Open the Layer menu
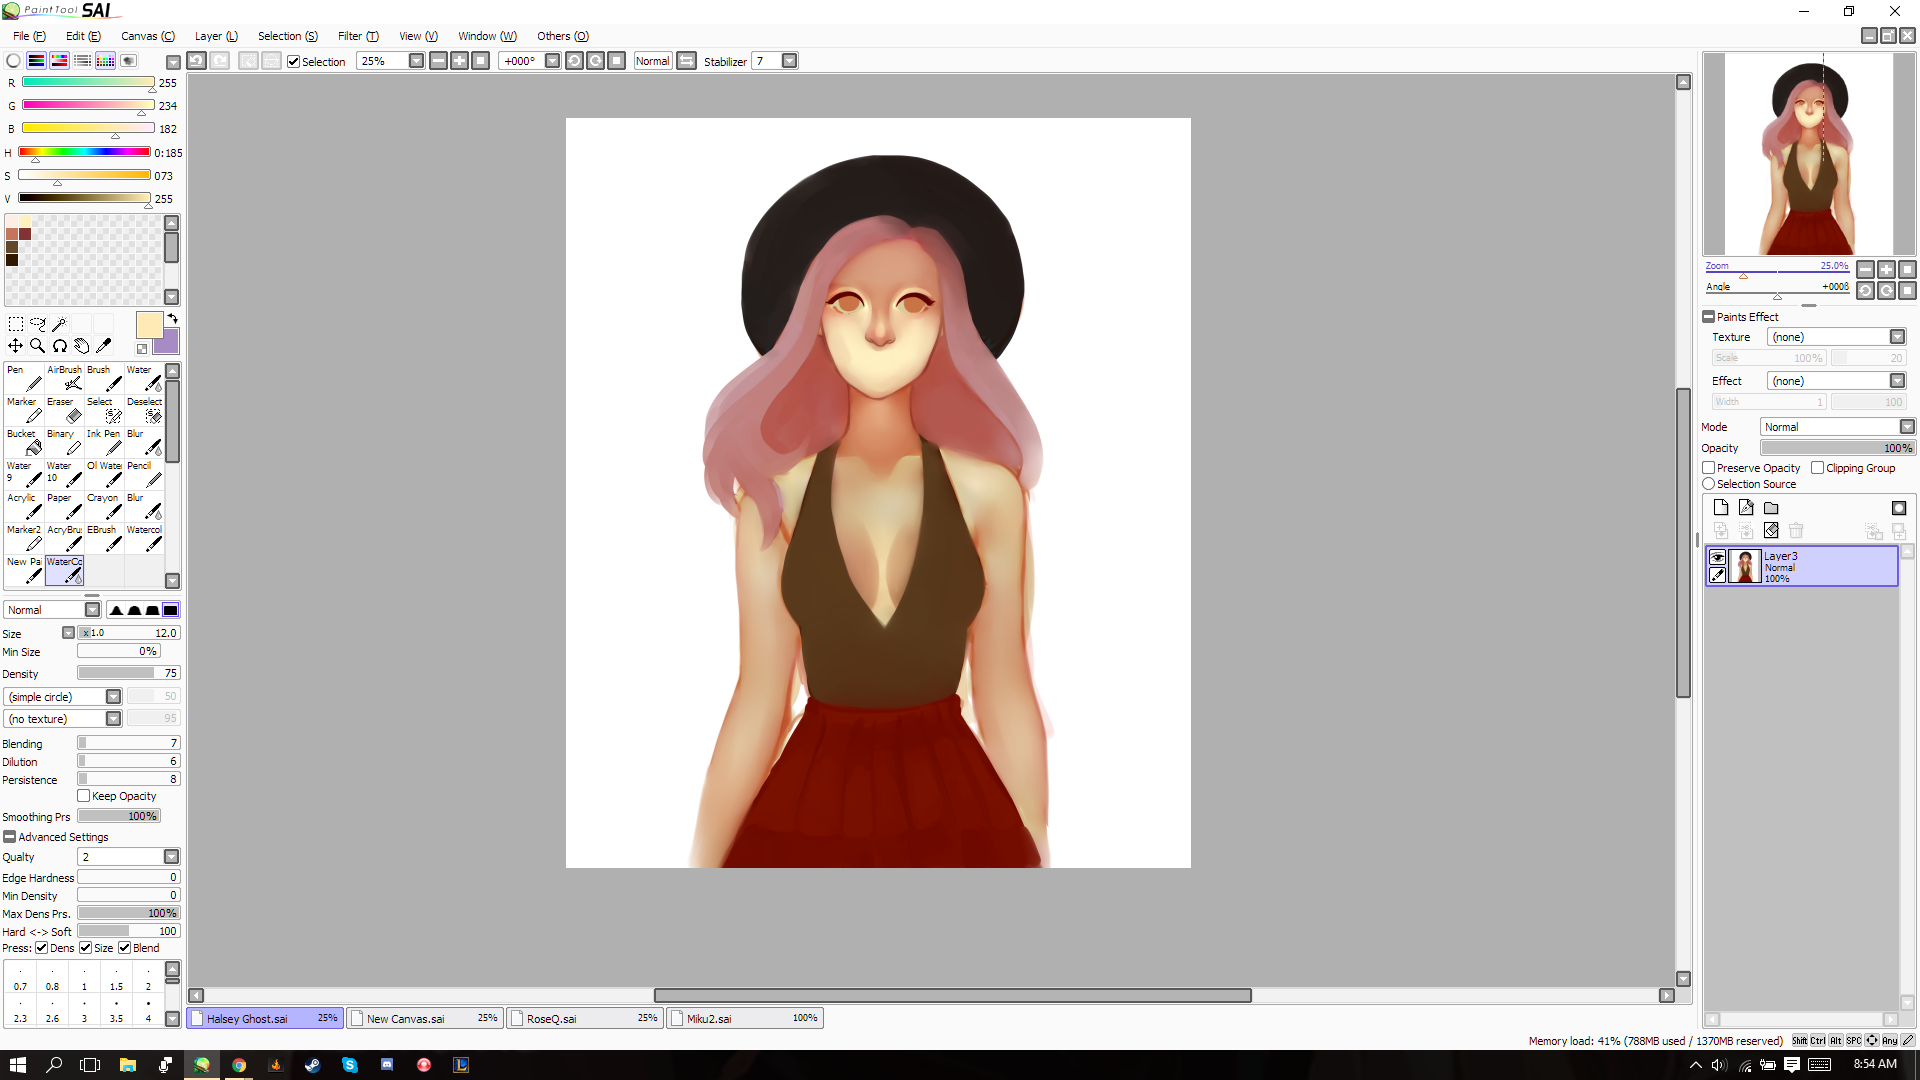This screenshot has width=1920, height=1080. 216,36
